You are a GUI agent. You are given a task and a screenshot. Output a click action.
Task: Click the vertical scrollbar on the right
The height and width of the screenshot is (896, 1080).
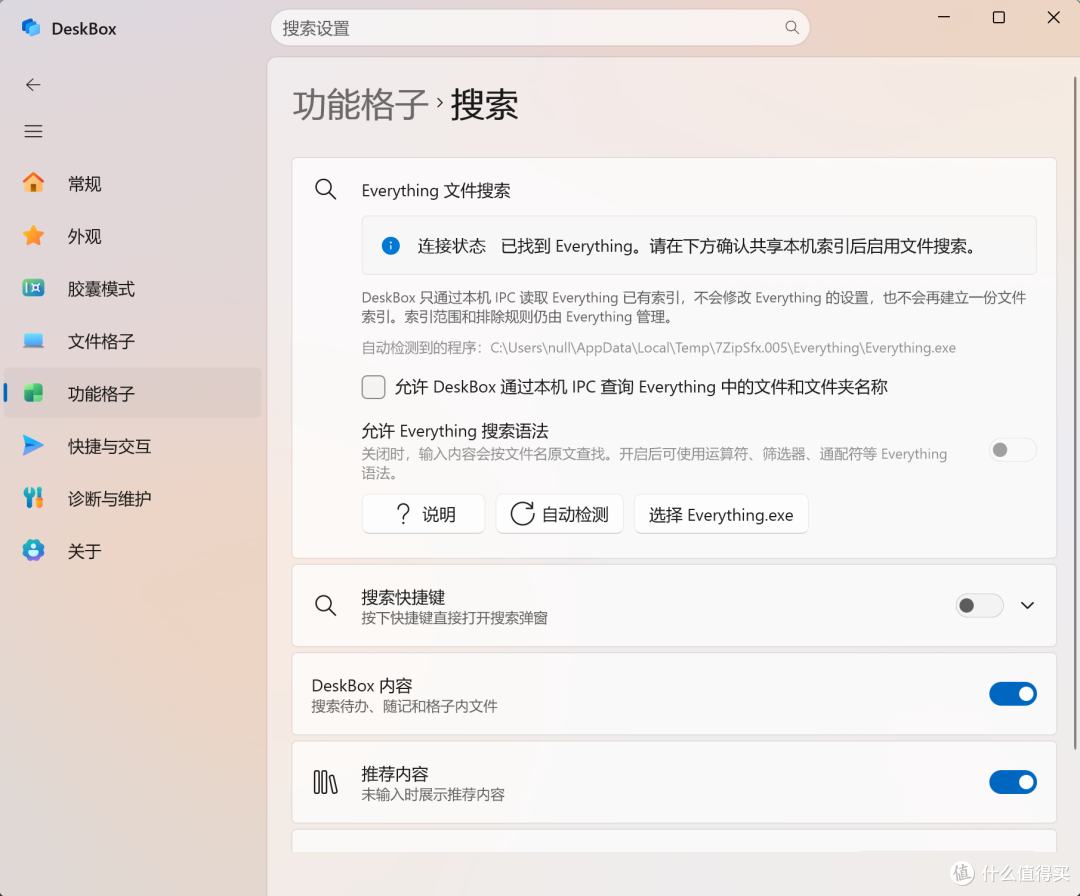(x=1074, y=413)
